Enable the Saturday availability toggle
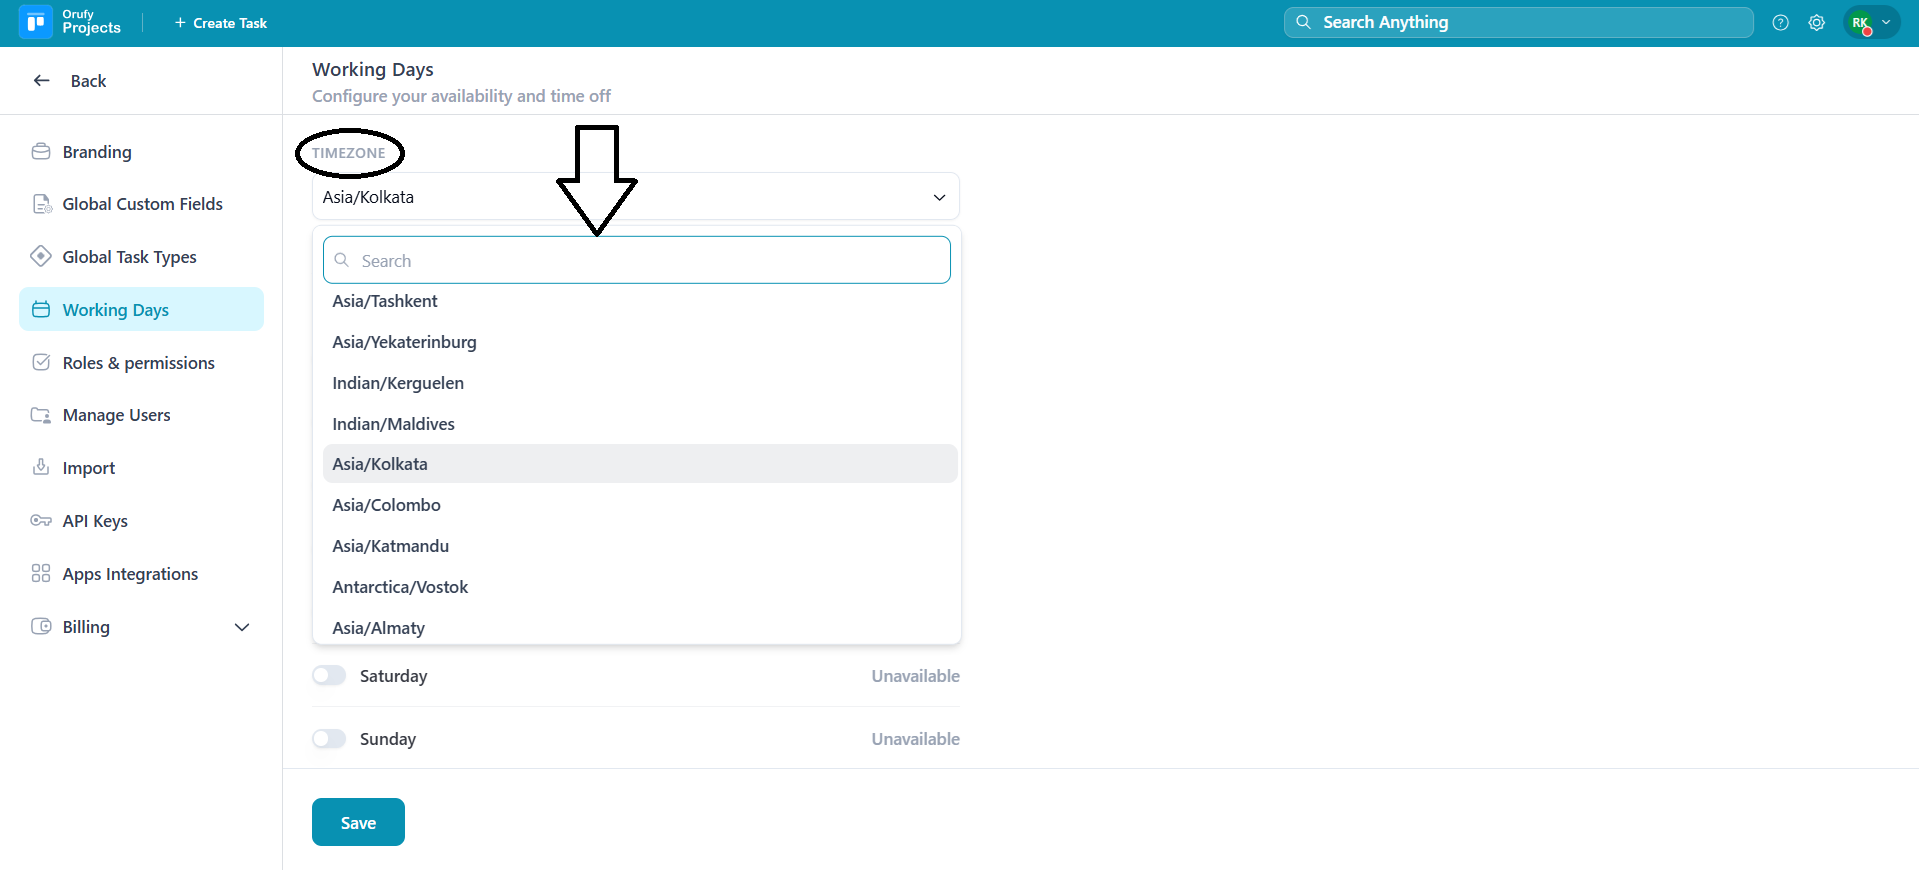Image resolution: width=1919 pixels, height=870 pixels. coord(329,676)
